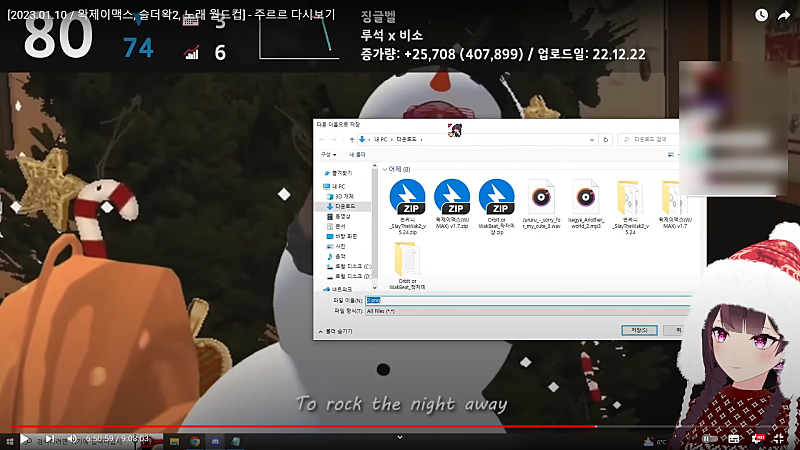Open Chrome from the taskbar
Screen dimensions: 800x450
coord(195,441)
